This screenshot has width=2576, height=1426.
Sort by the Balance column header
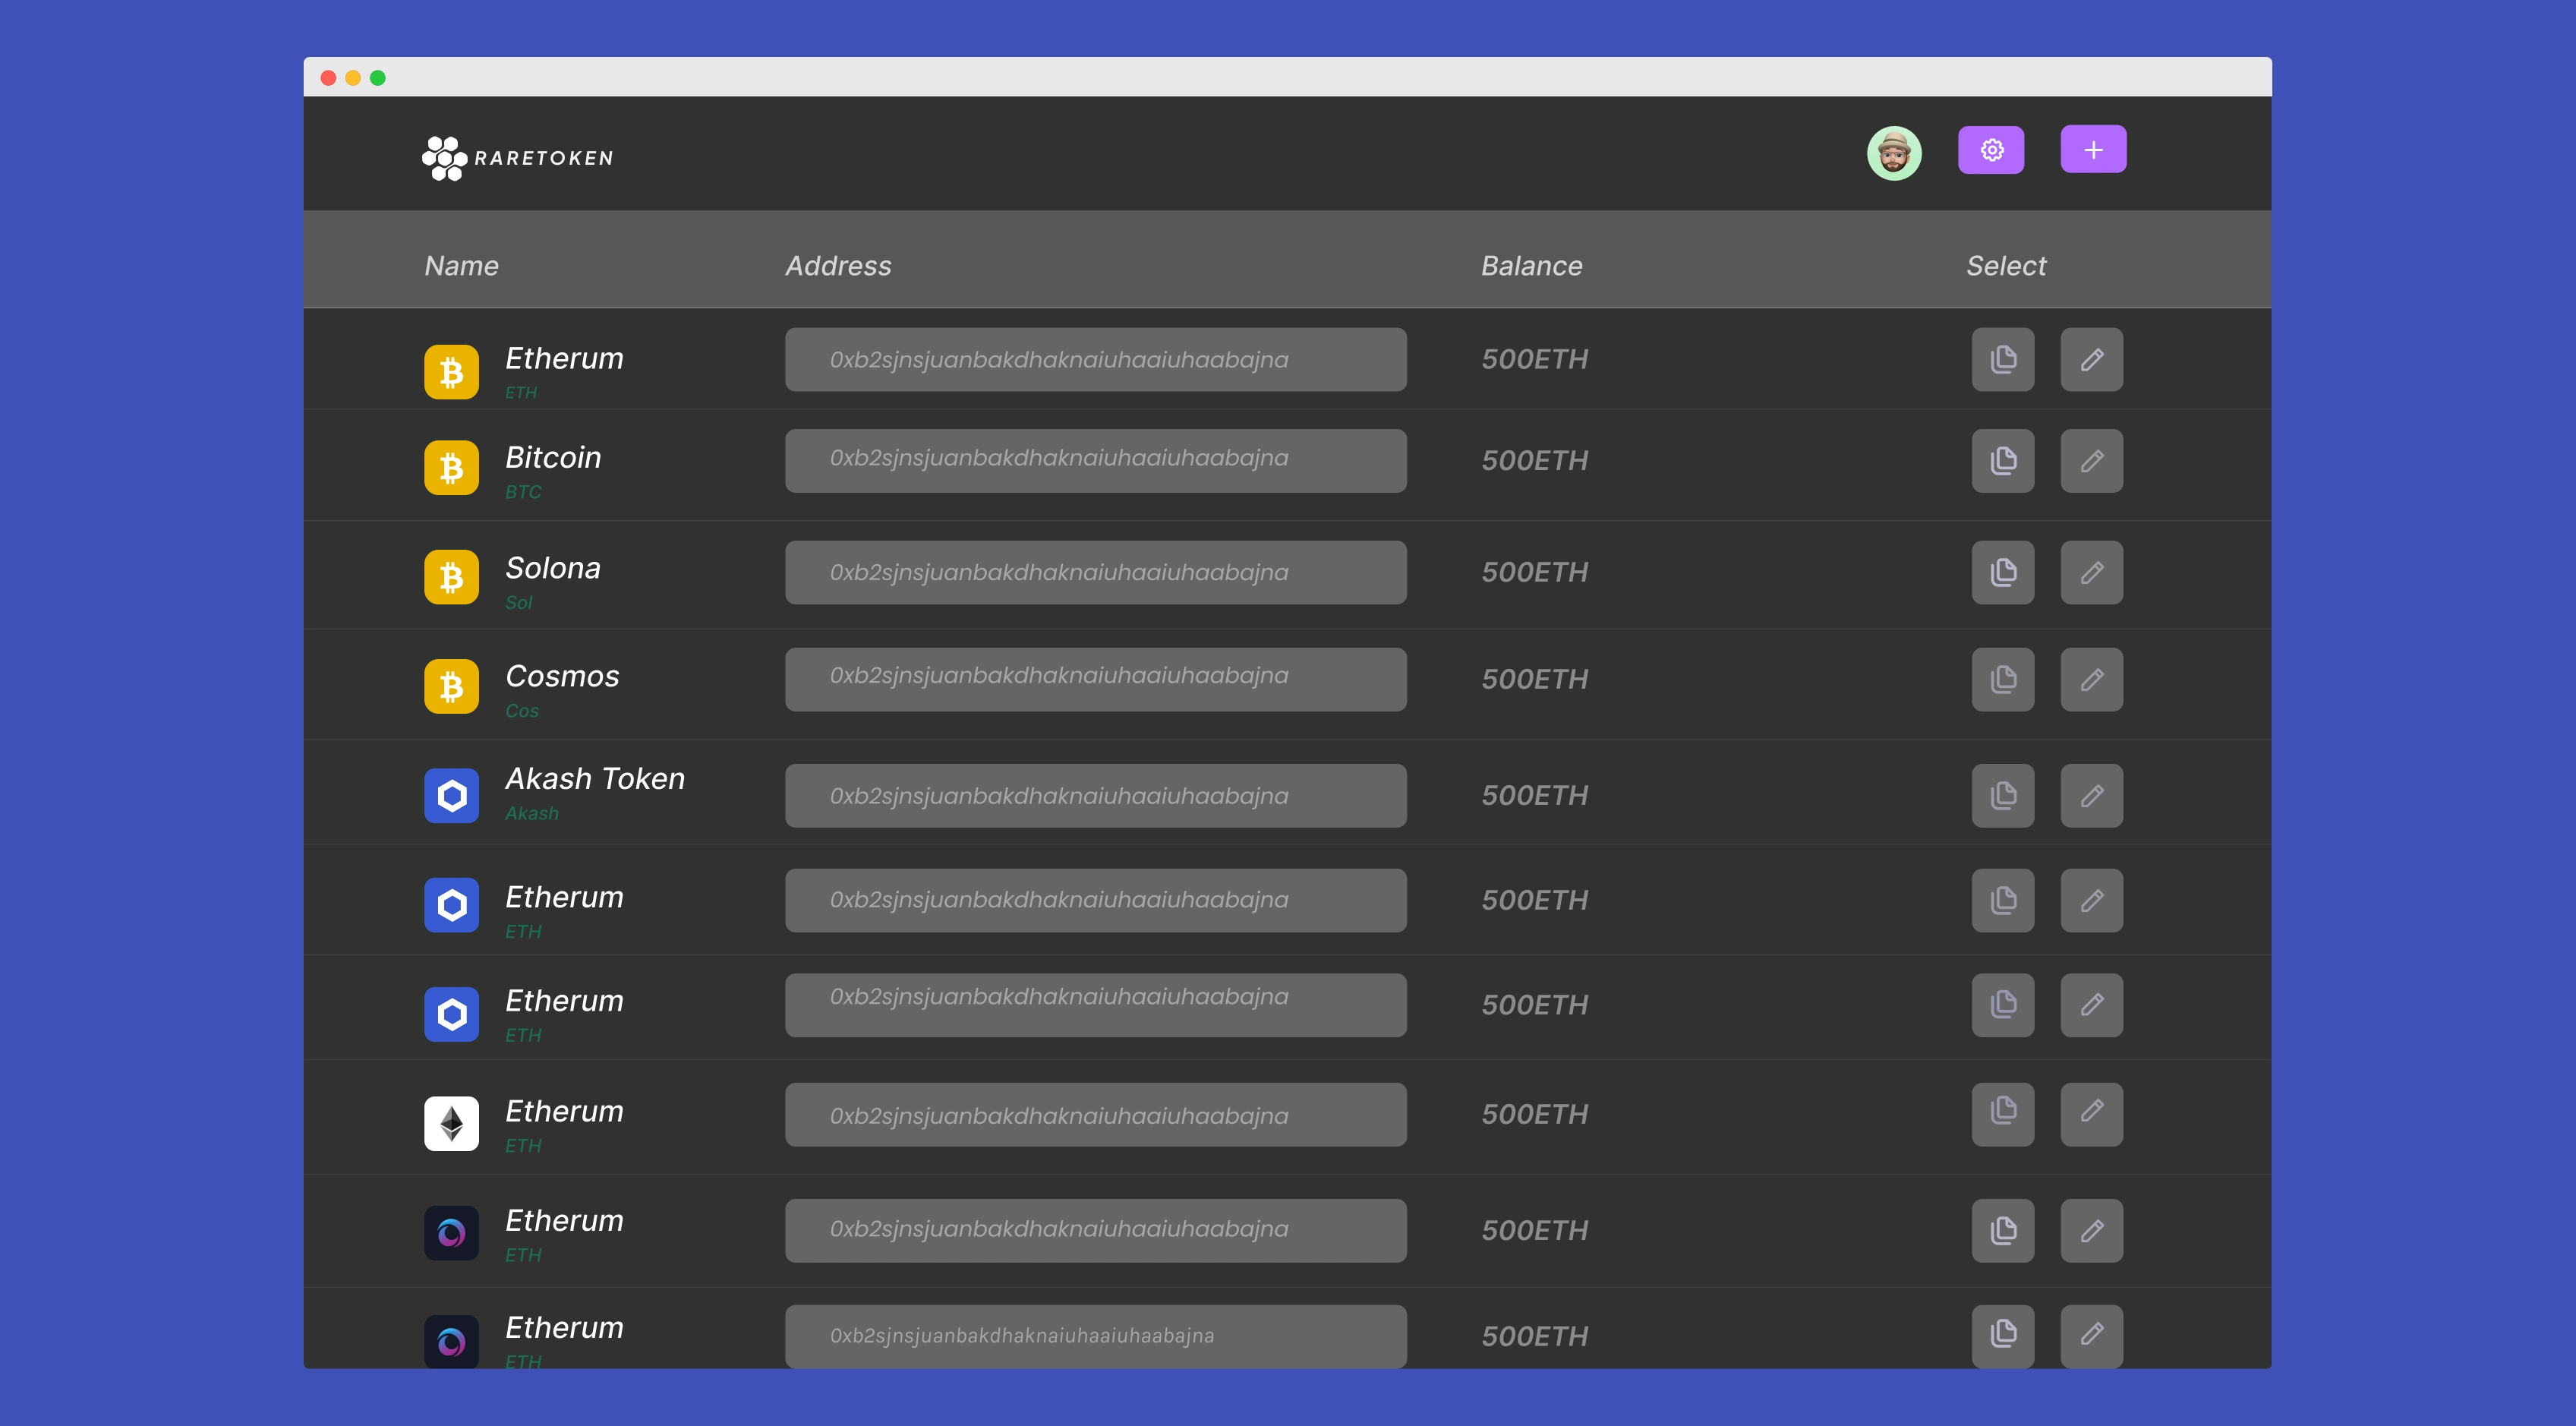point(1531,266)
